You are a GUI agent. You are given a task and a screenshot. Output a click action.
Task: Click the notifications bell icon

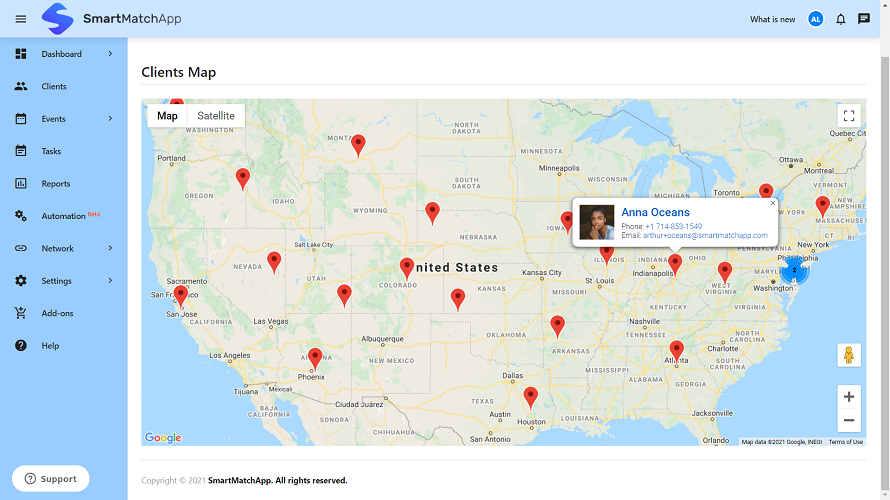click(841, 19)
